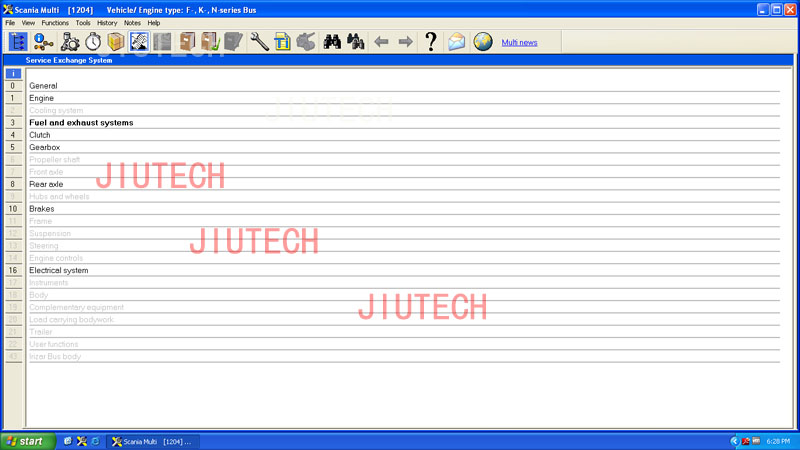Screen dimensions: 800x450
Task: Open the Help menu
Action: (x=154, y=23)
